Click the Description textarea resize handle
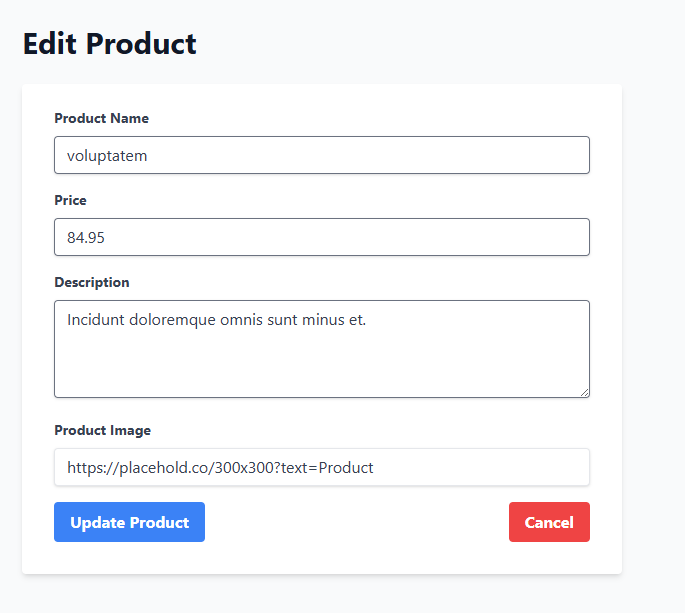Viewport: 685px width, 613px height. pos(584,392)
